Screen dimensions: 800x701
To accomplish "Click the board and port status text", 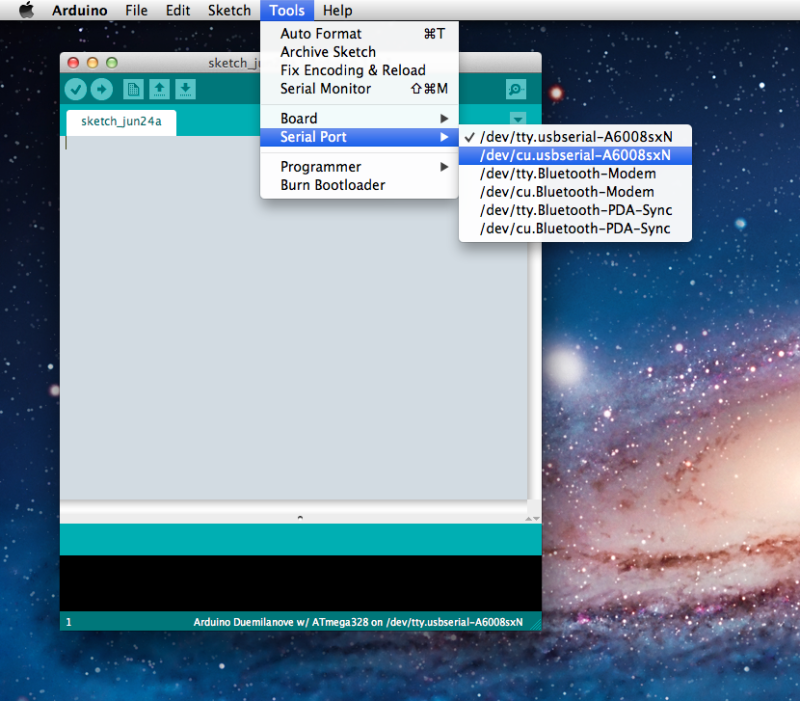I will click(x=358, y=622).
